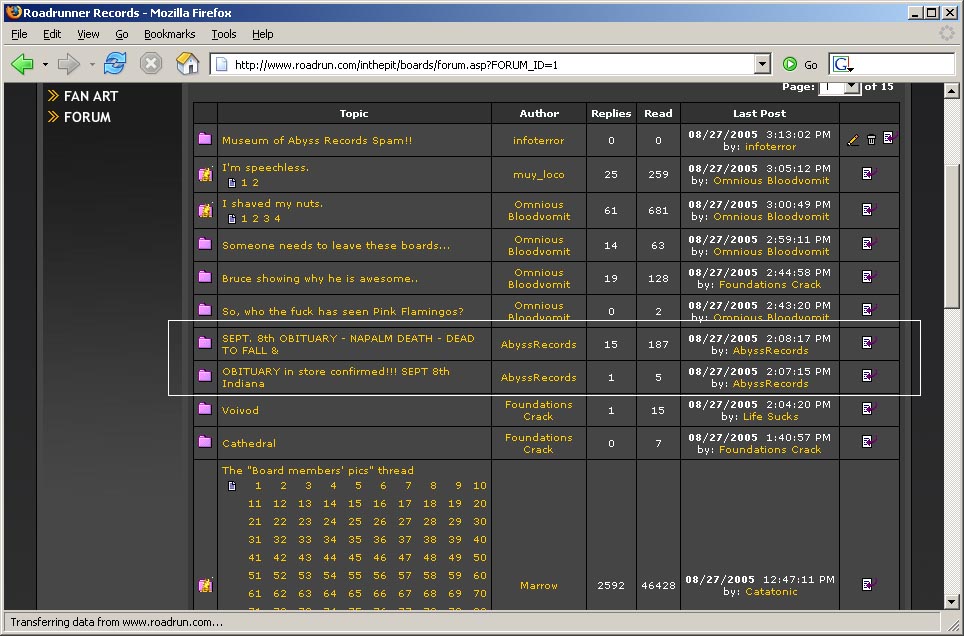
Task: Open the Tools menu
Action: click(x=224, y=34)
